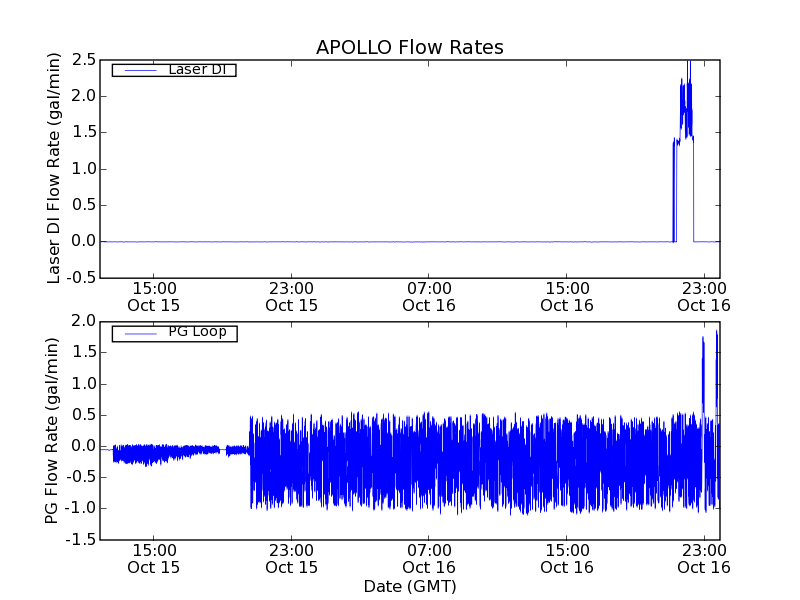Click the line sample in Laser DI legend

pyautogui.click(x=140, y=70)
